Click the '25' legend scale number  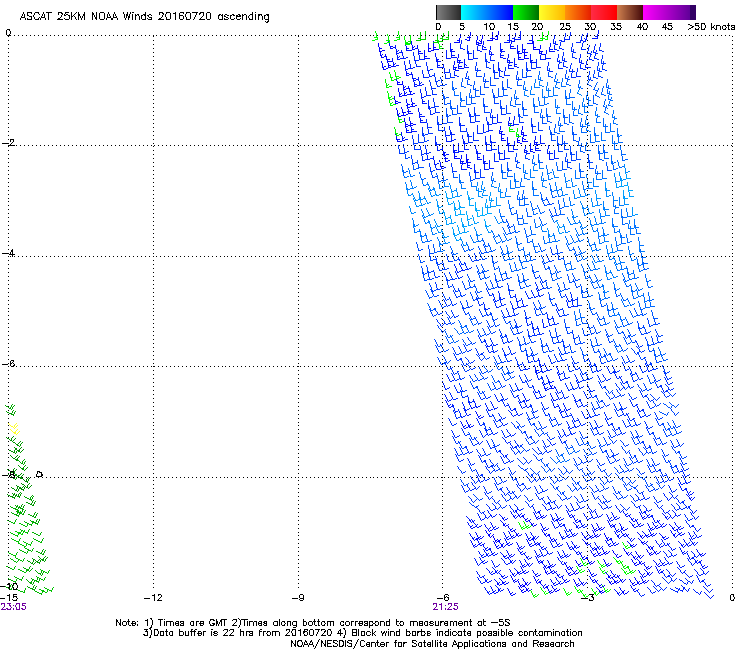coord(565,27)
